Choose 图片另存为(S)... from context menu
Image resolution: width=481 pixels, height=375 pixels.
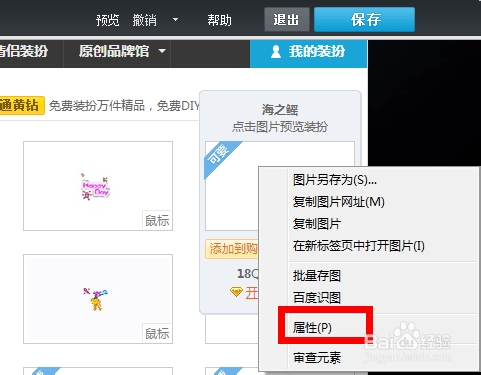click(335, 180)
